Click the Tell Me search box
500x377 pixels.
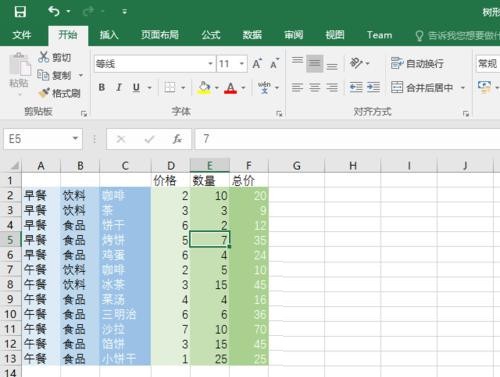click(458, 36)
